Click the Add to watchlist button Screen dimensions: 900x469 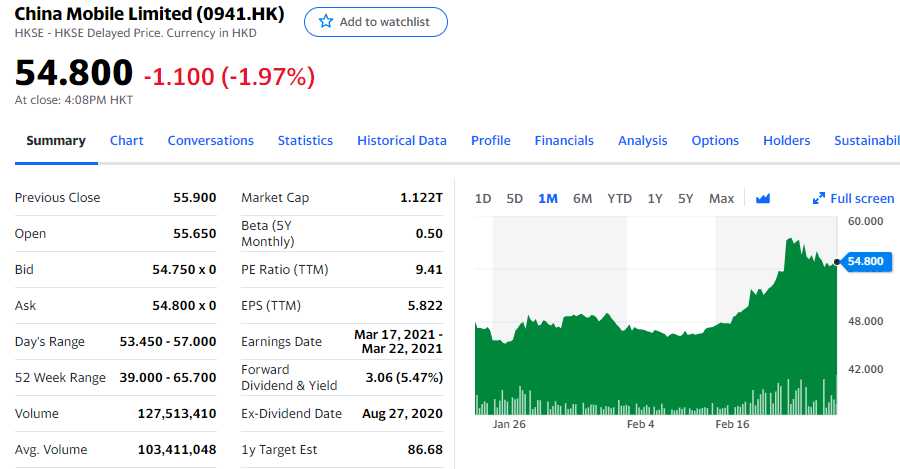pyautogui.click(x=376, y=22)
